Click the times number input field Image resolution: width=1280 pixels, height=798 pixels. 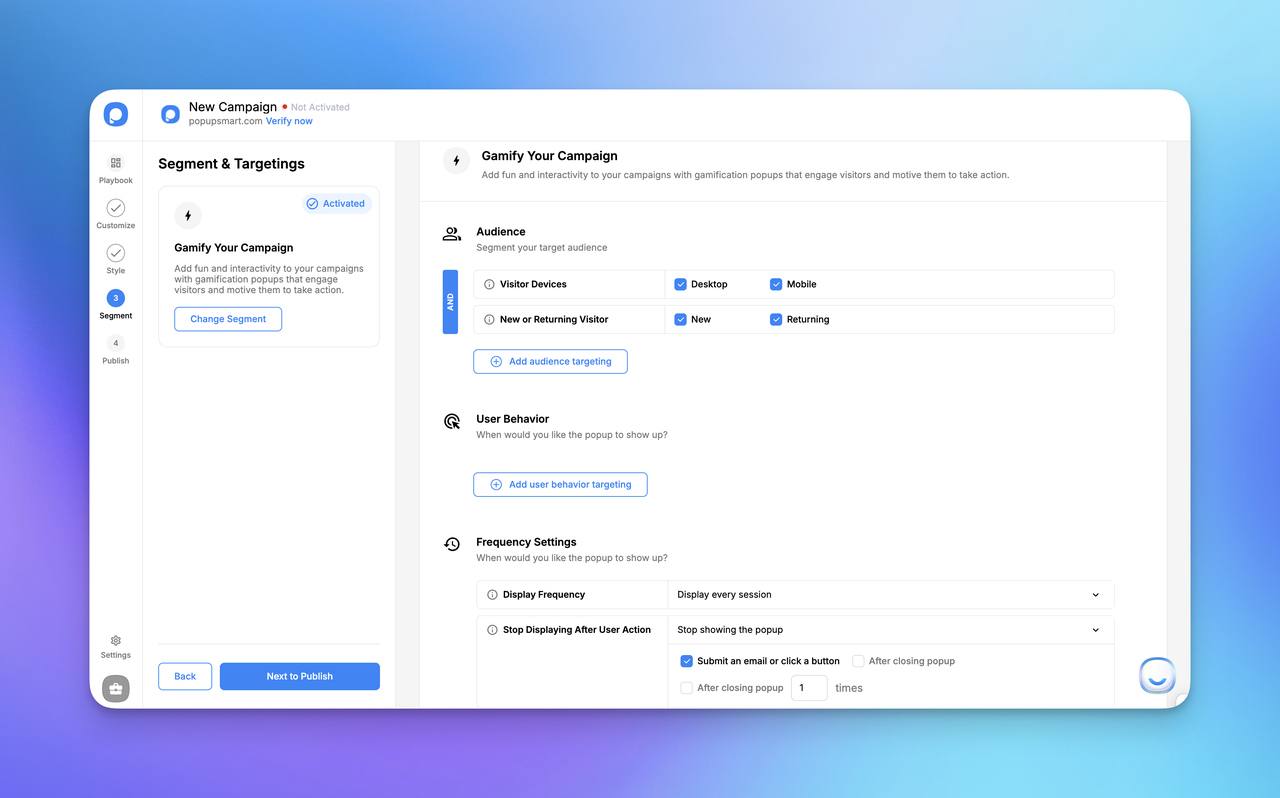point(809,688)
